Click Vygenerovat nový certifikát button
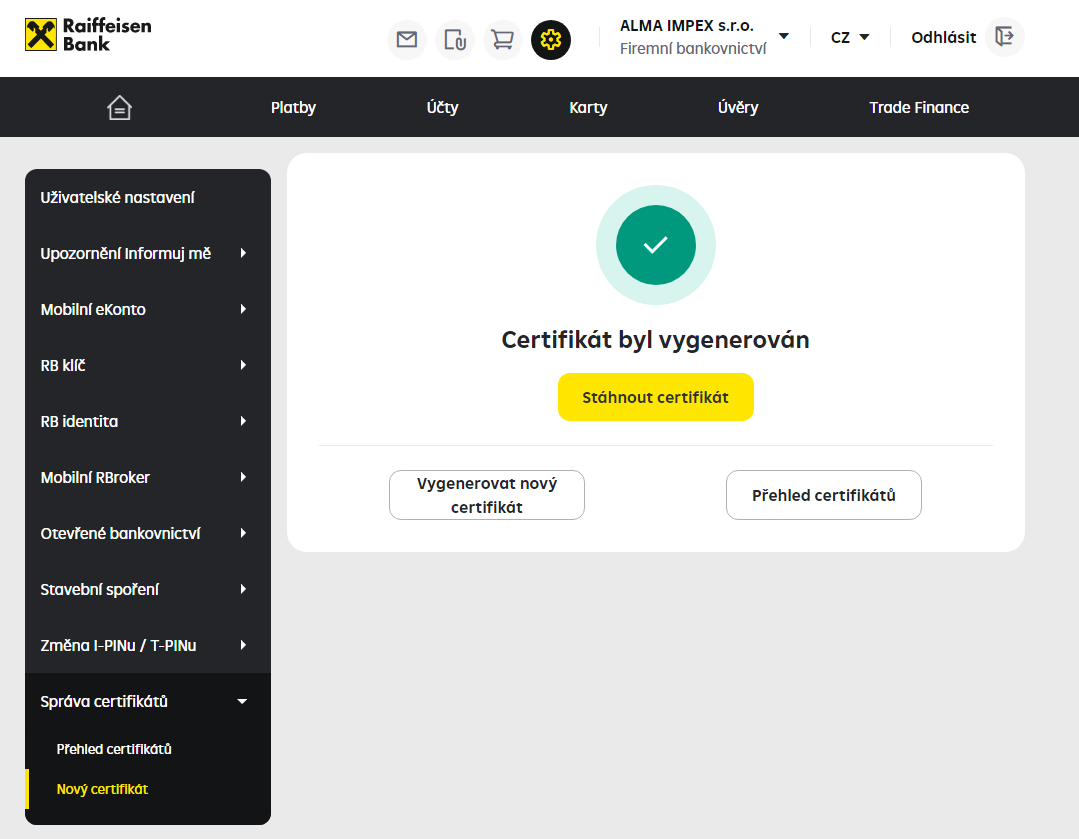This screenshot has height=839, width=1079. point(487,495)
